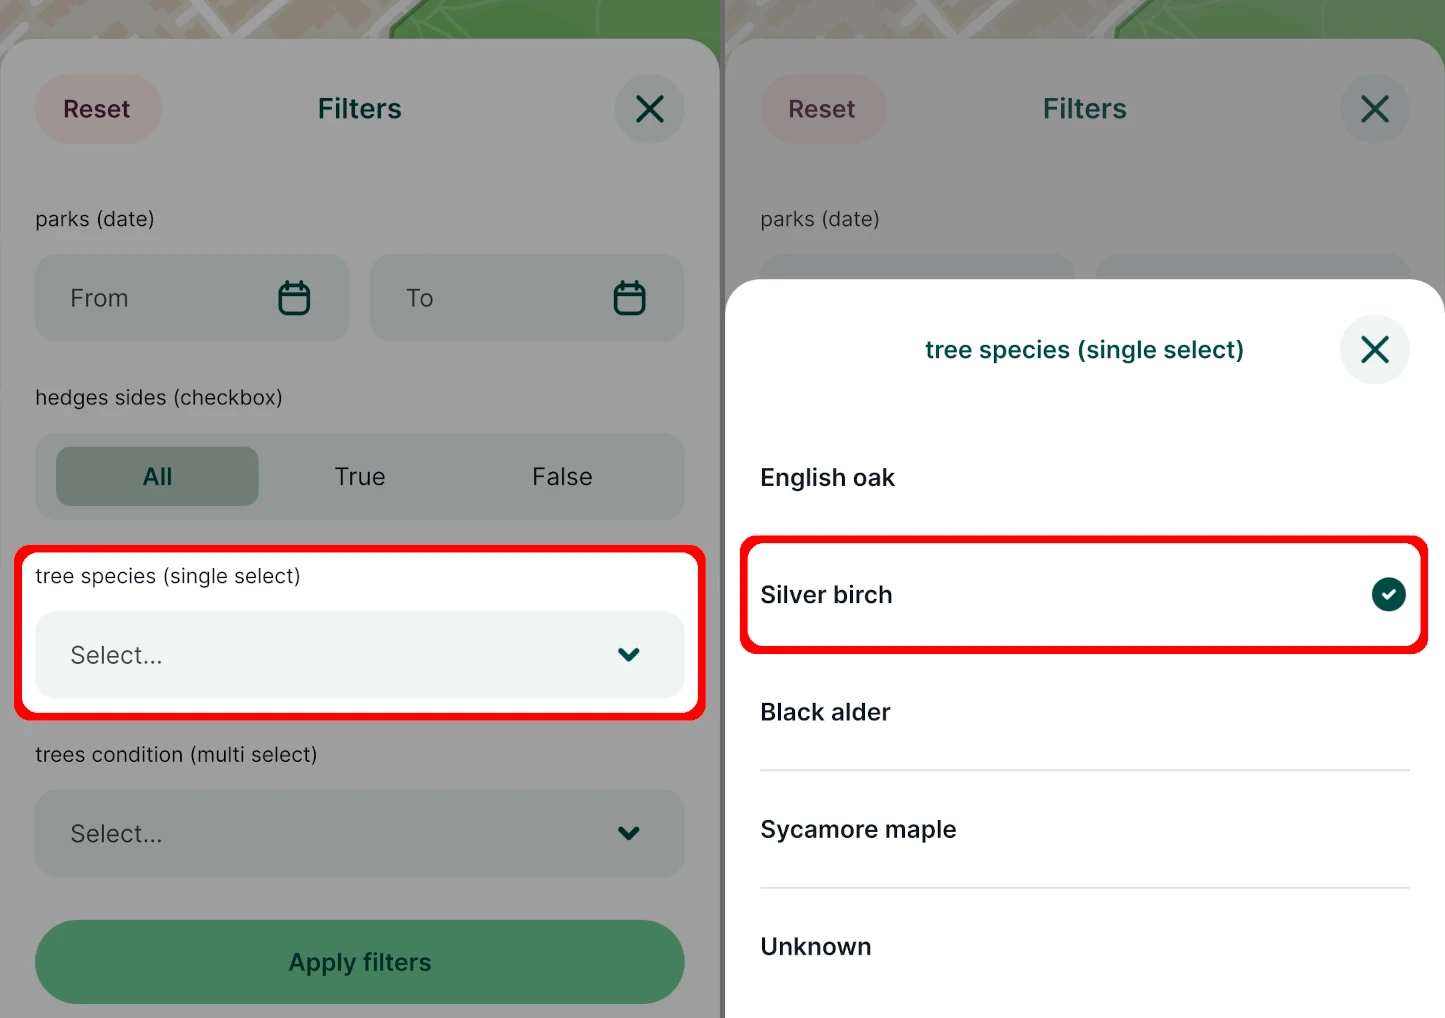Viewport: 1445px width, 1018px height.
Task: Close the Filters panel
Action: pos(649,109)
